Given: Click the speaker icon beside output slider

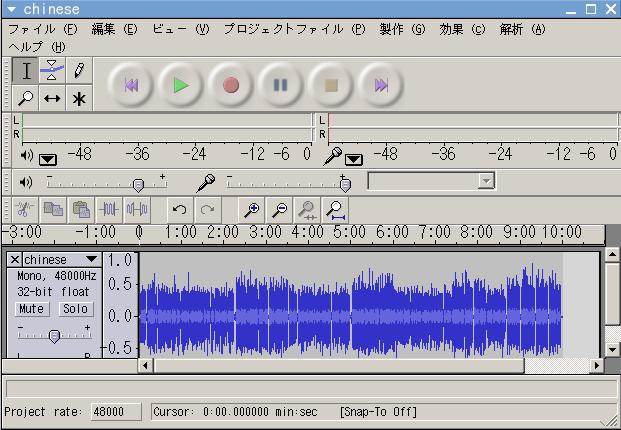Looking at the screenshot, I should pyautogui.click(x=26, y=182).
